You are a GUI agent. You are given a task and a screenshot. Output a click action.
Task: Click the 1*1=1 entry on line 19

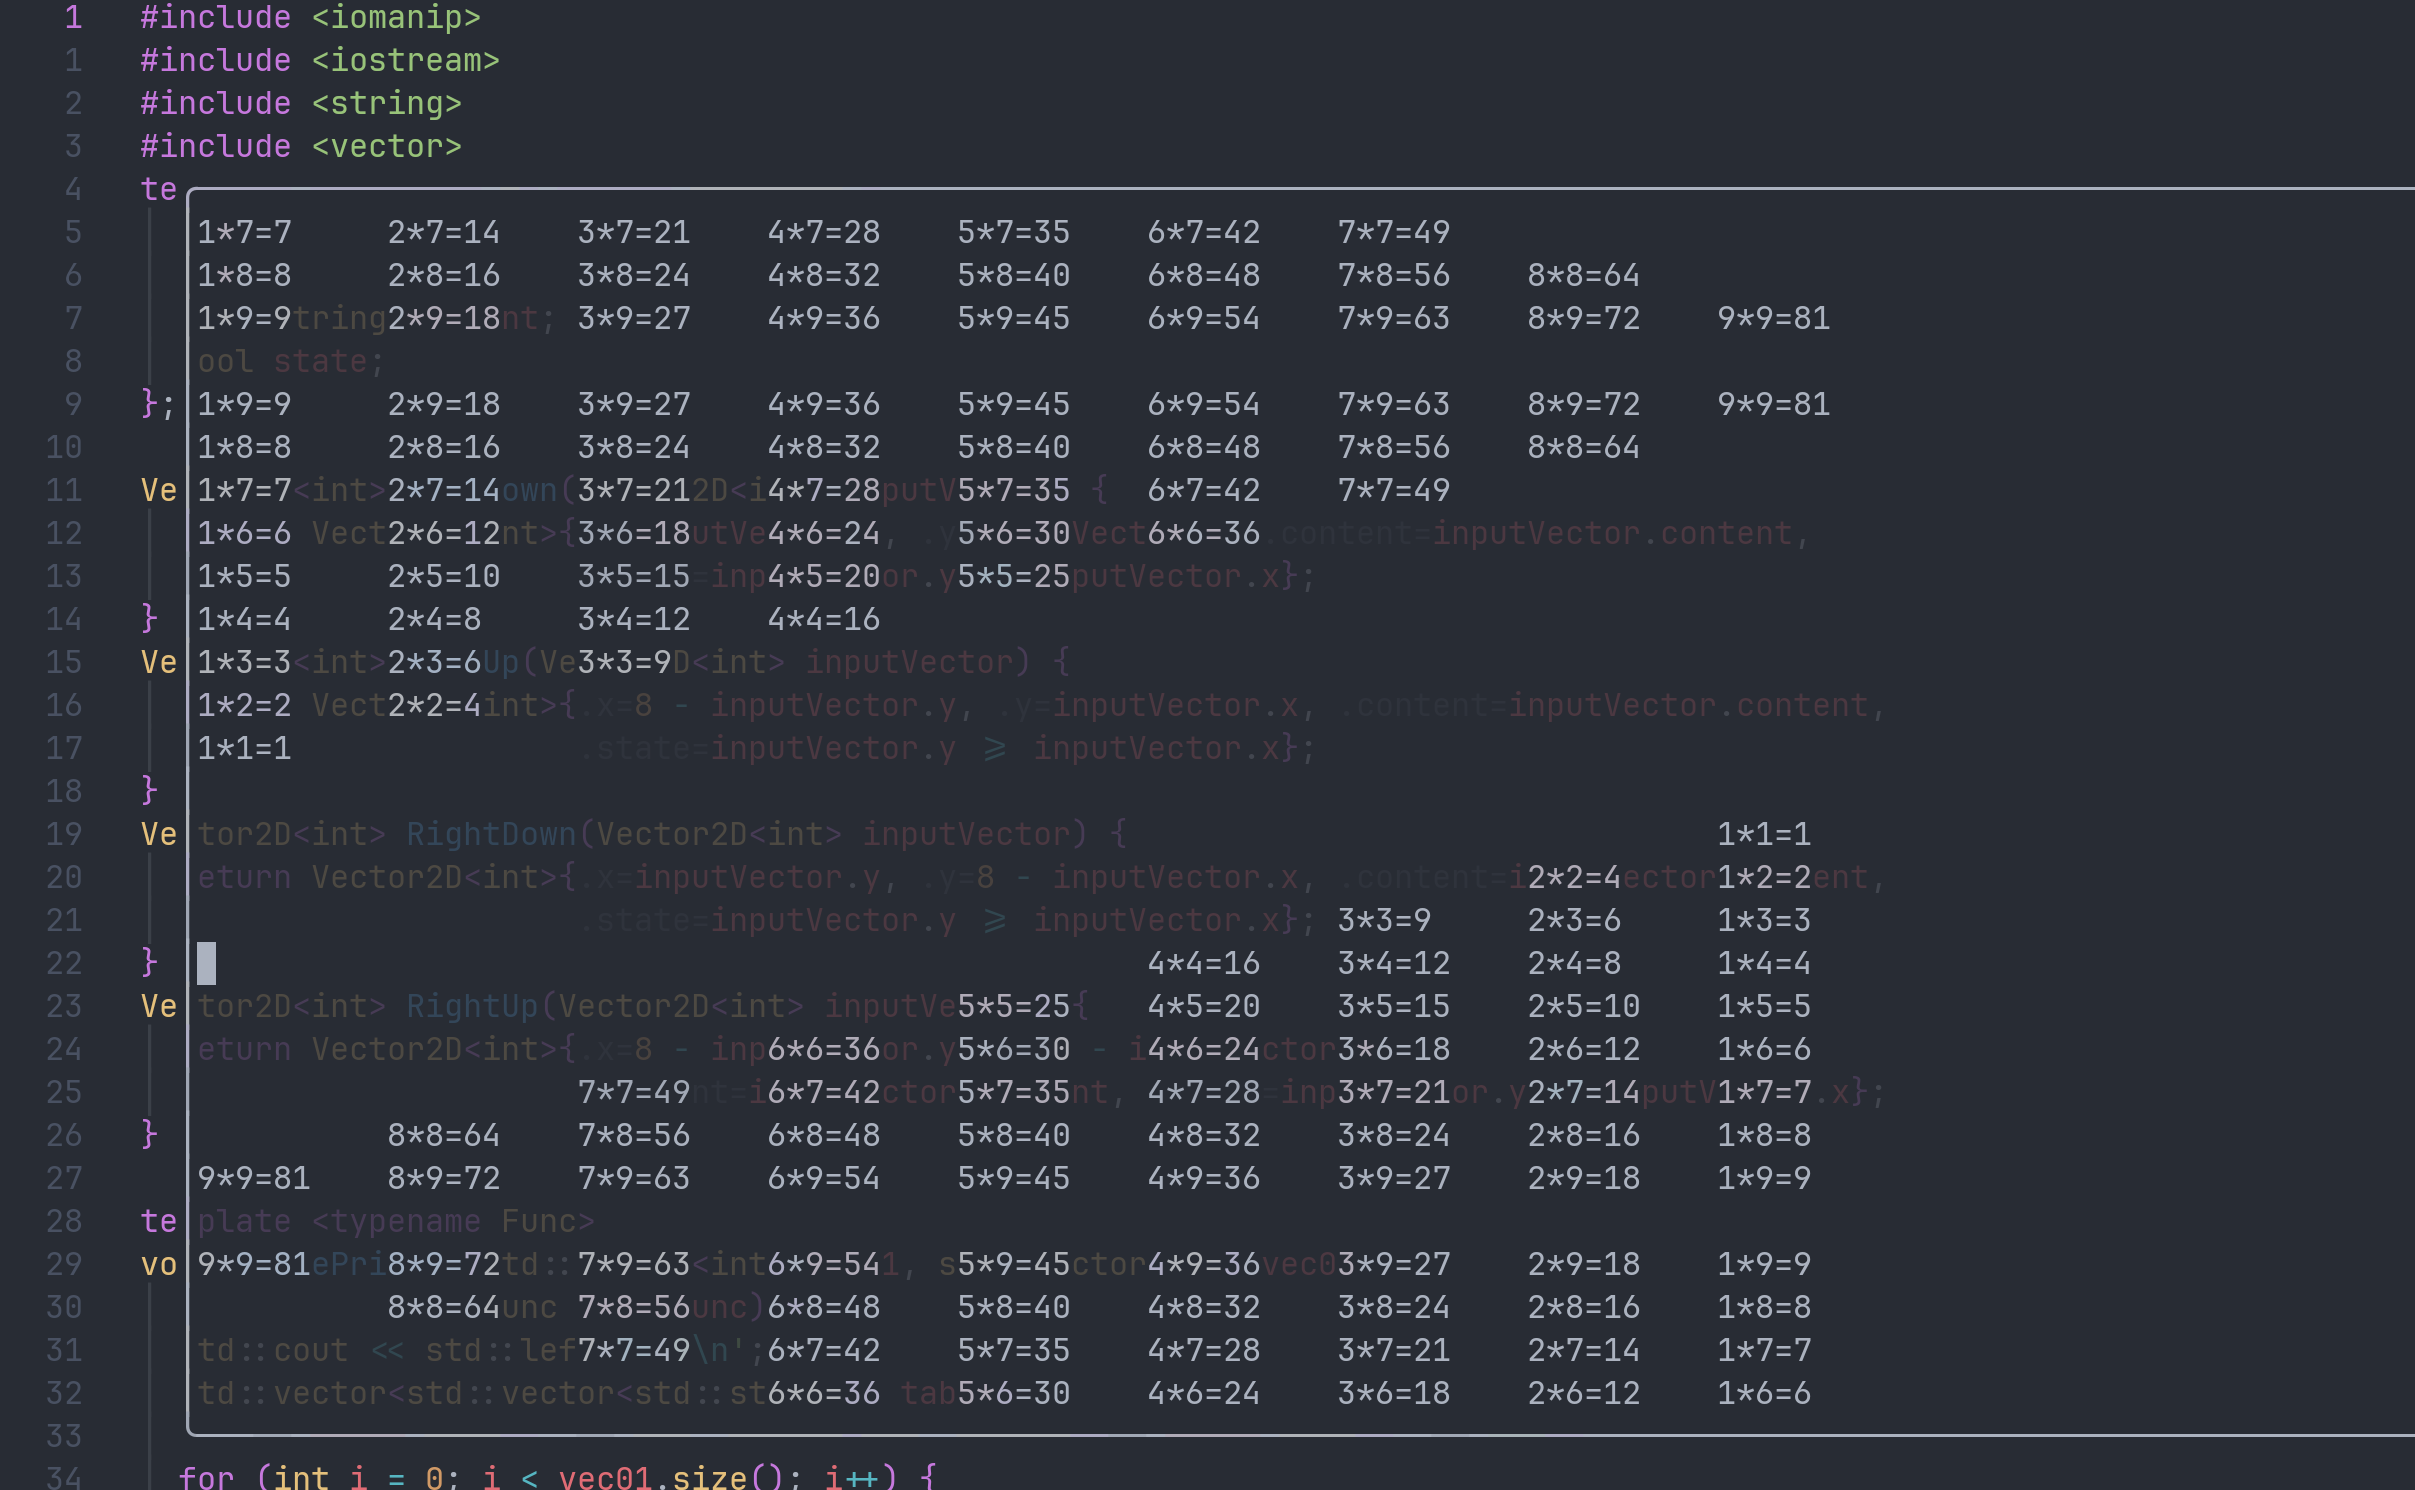click(1764, 834)
